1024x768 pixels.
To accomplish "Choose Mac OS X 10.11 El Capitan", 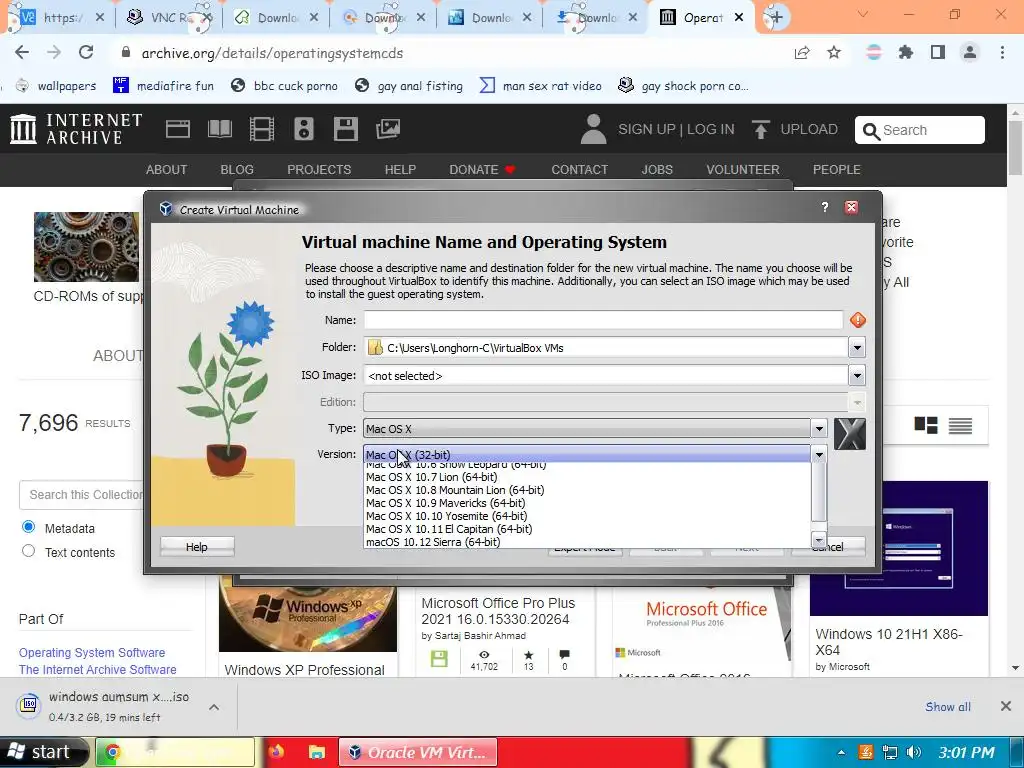I will pos(449,530).
